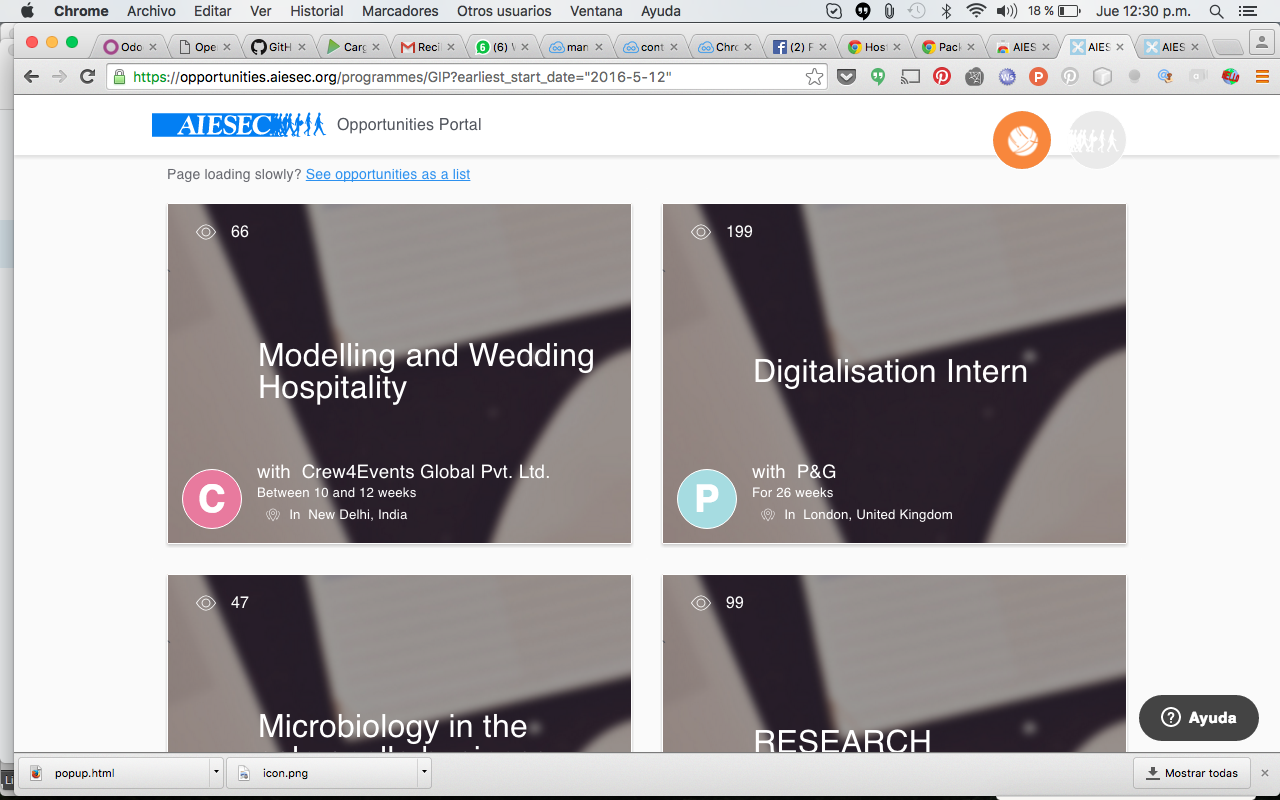Viewport: 1280px width, 800px height.
Task: Expand the popup.html download dropdown arrow
Action: coord(215,772)
